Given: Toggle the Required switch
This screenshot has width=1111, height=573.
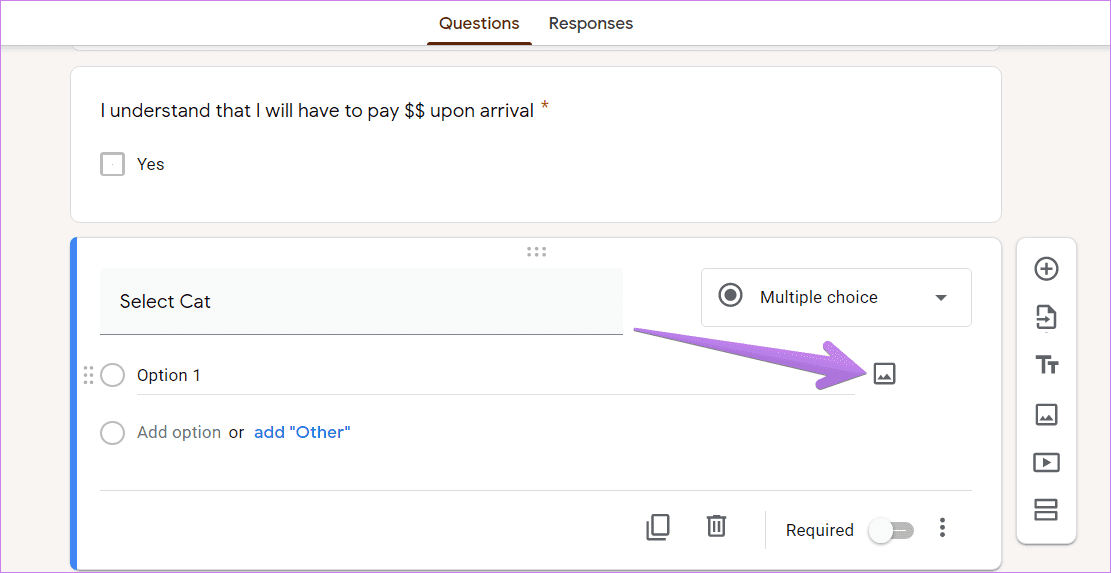Looking at the screenshot, I should (891, 530).
